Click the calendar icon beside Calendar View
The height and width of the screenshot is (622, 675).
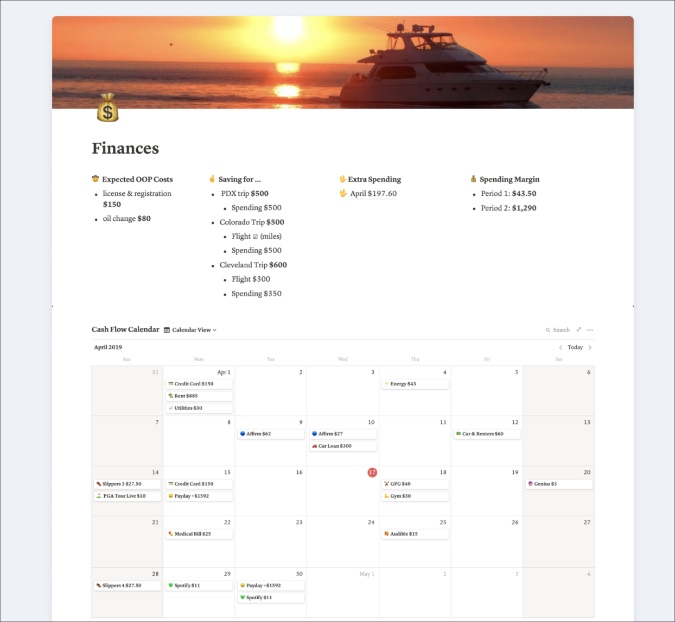coord(167,330)
